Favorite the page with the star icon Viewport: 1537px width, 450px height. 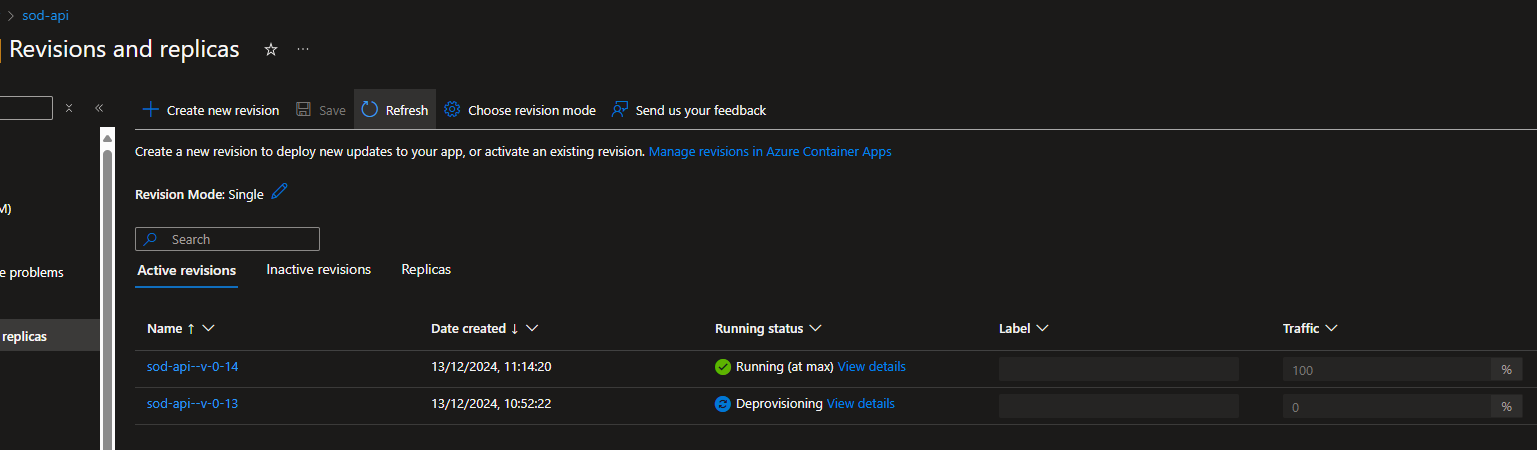(271, 49)
